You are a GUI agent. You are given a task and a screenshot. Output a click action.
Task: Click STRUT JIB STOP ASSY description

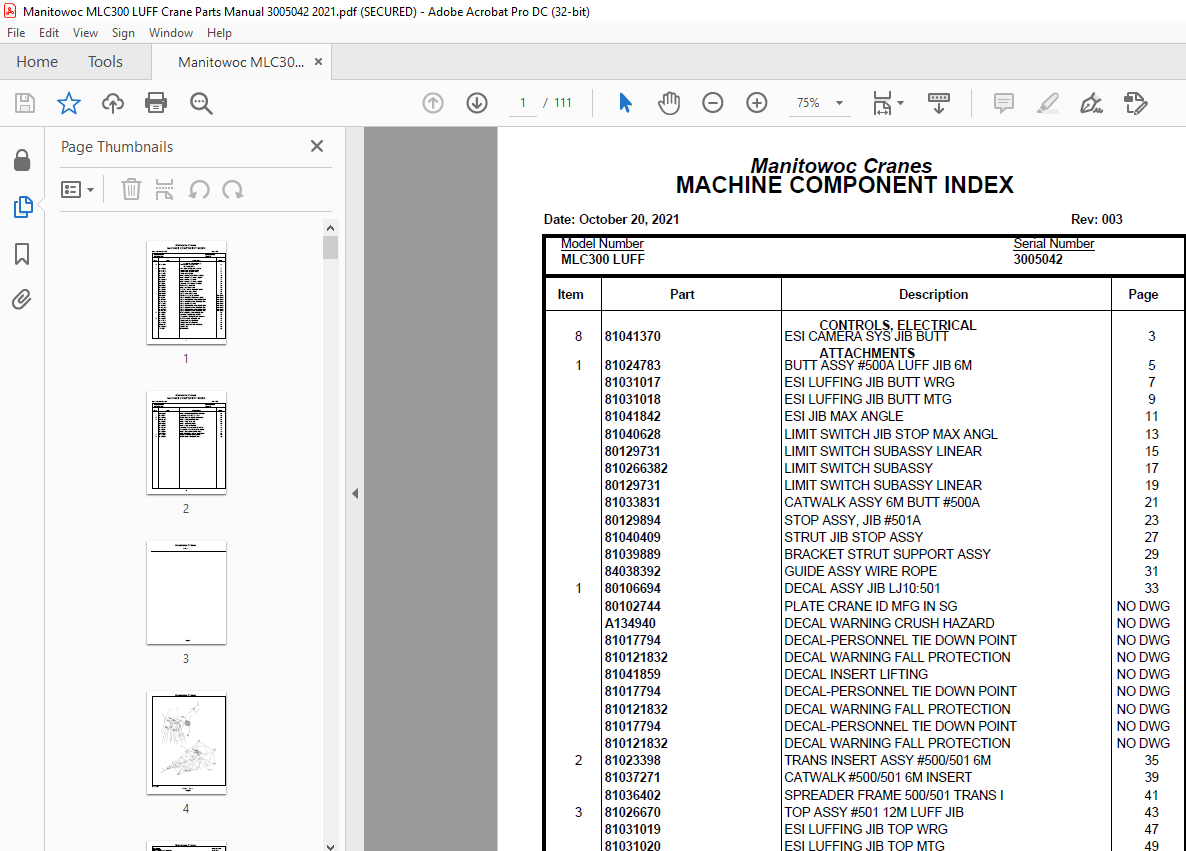[x=853, y=537]
